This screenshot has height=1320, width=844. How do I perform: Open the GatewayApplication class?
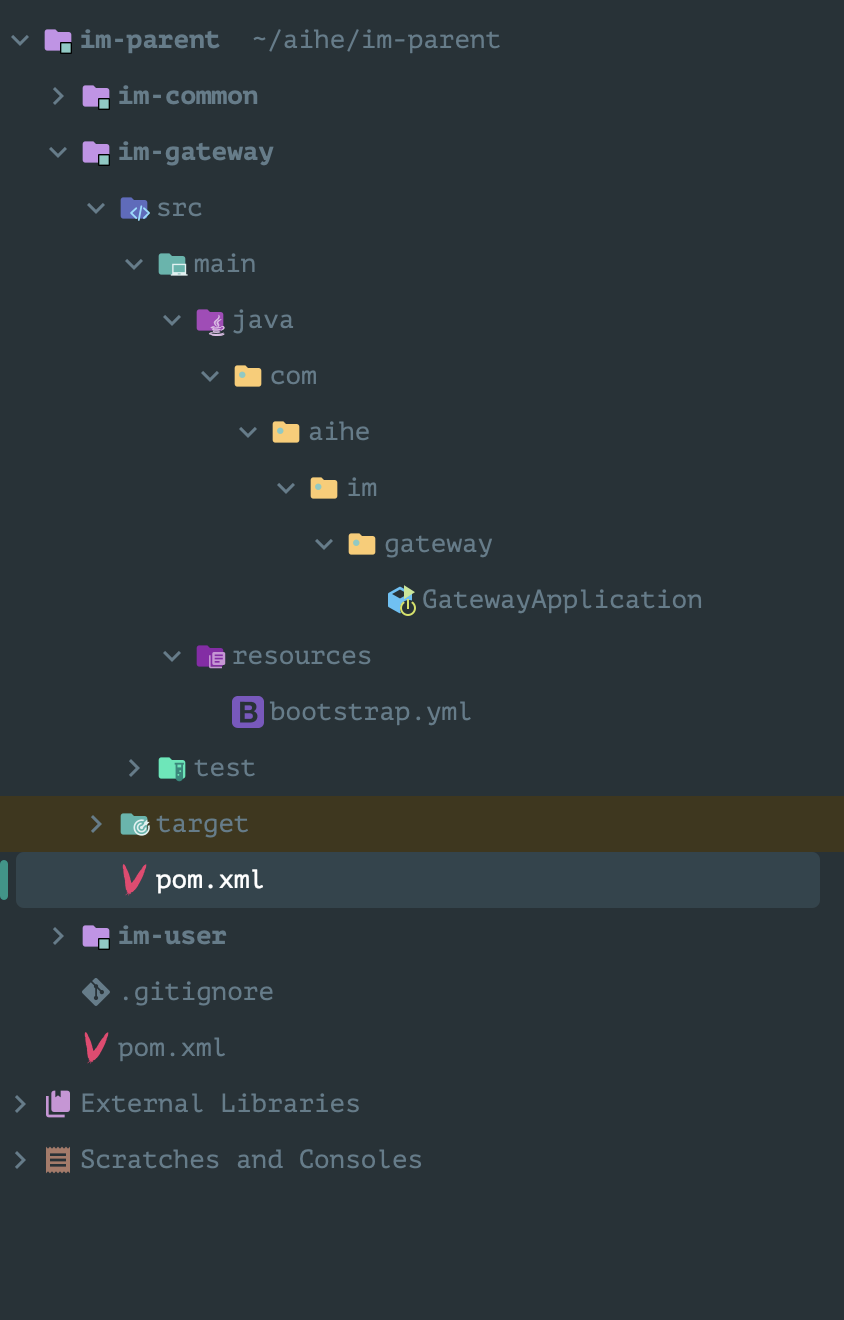pos(562,600)
